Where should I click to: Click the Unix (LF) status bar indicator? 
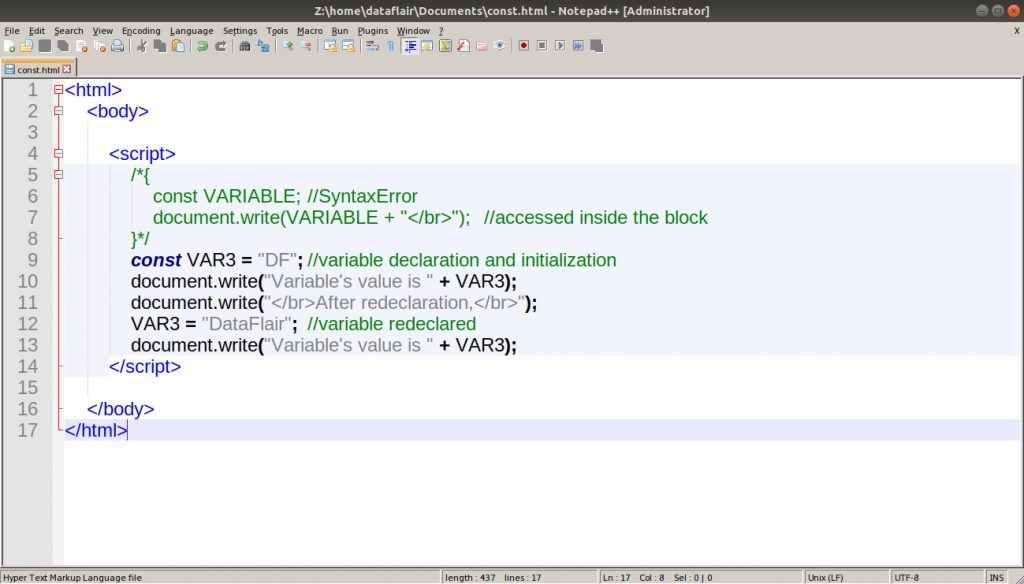click(826, 577)
